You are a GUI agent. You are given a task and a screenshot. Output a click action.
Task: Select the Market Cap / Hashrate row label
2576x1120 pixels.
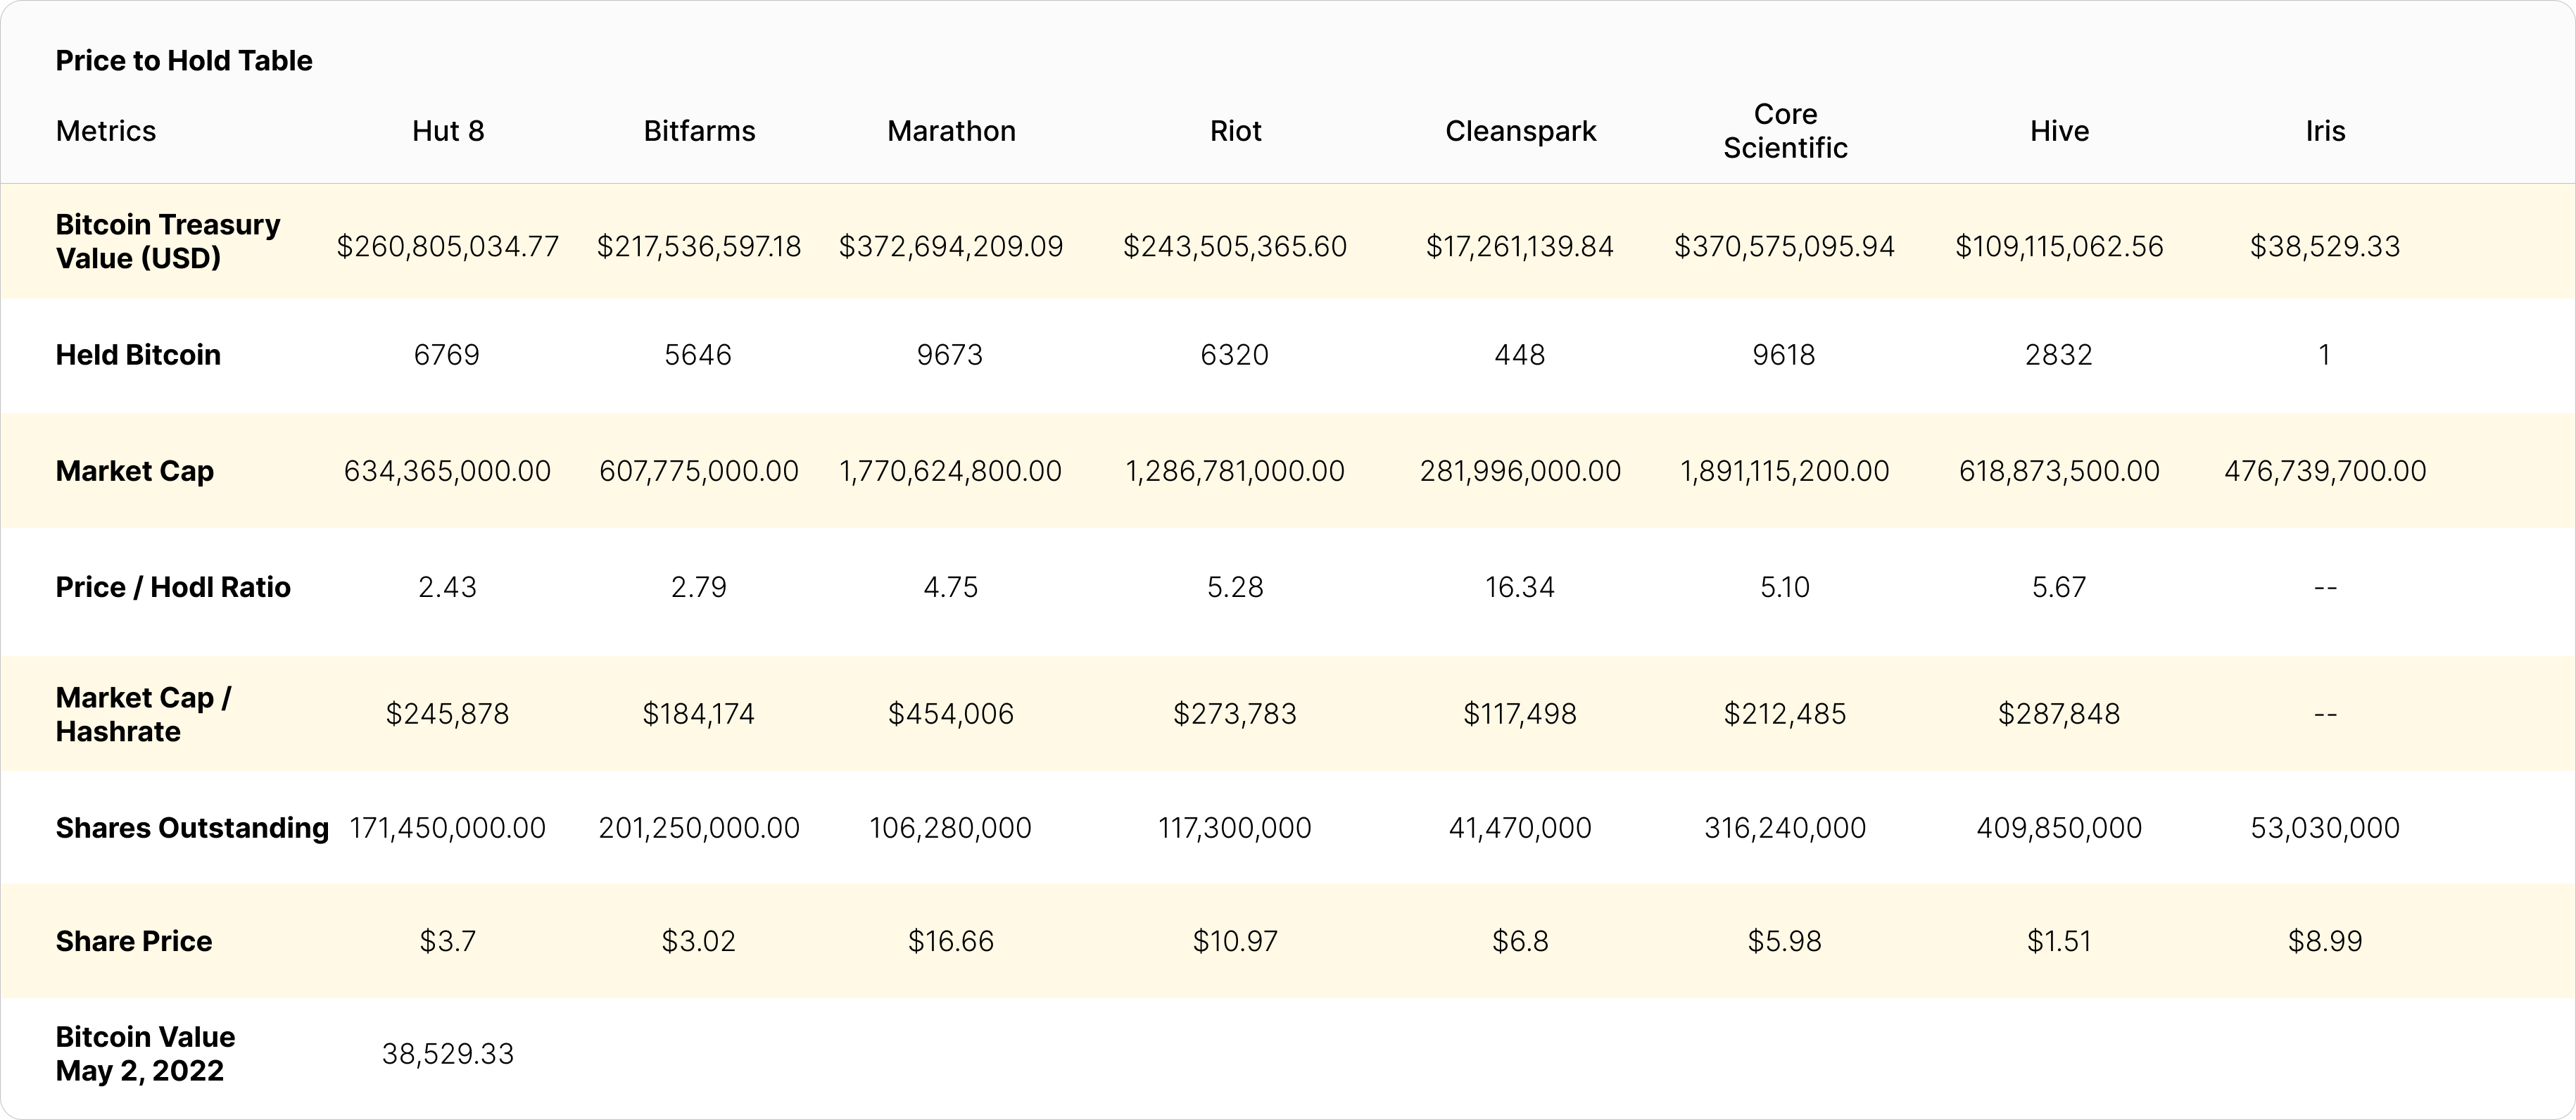tap(143, 714)
